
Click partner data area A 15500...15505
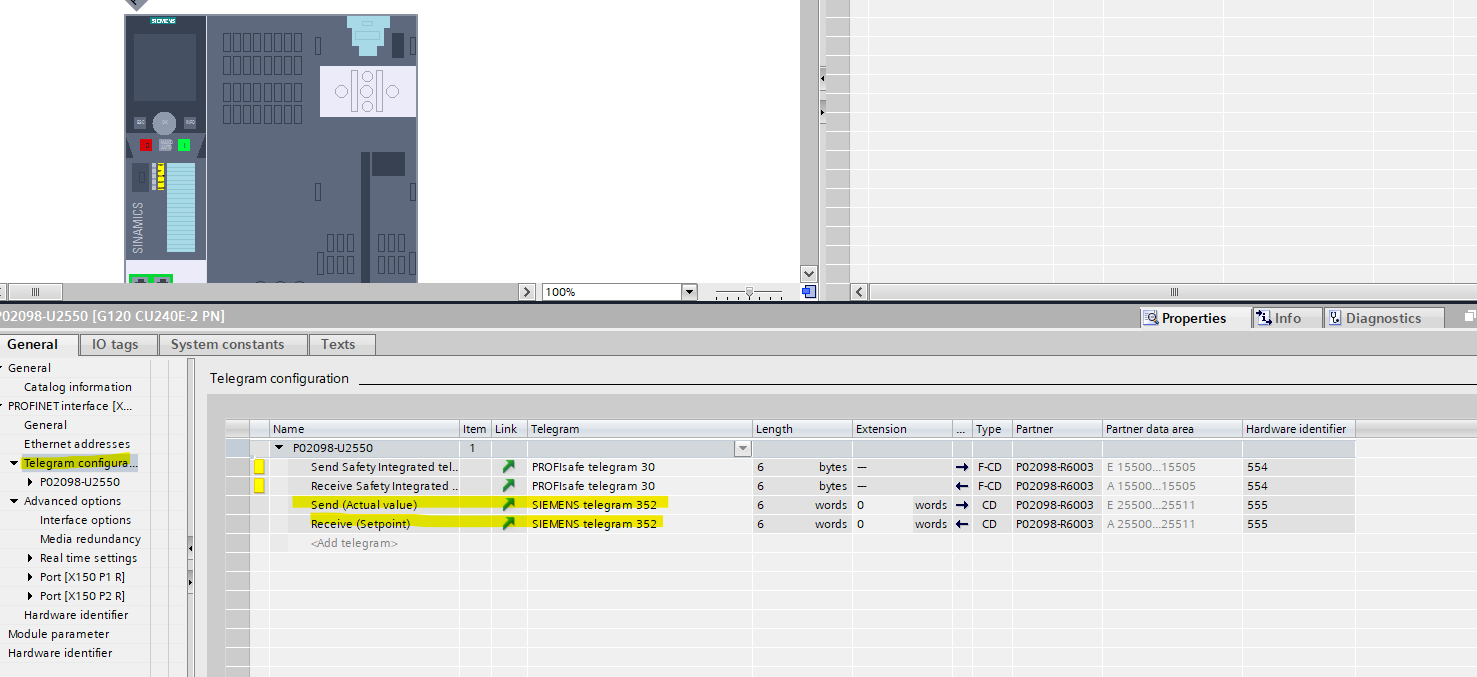1151,486
